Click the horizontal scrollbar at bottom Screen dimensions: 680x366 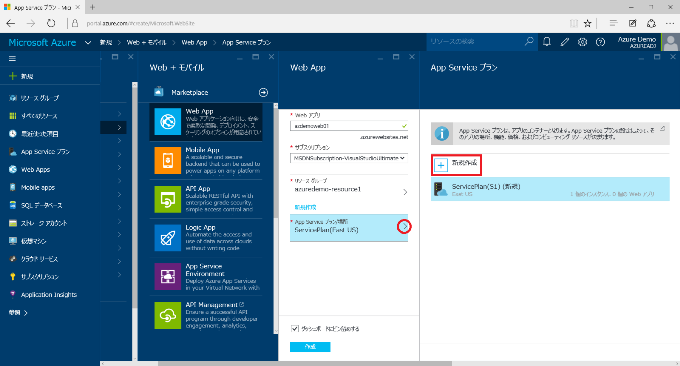305,363
